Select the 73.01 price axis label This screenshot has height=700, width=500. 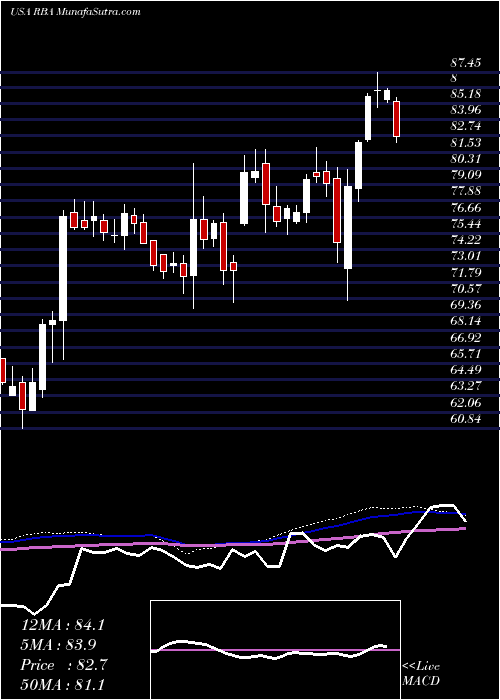pos(466,256)
